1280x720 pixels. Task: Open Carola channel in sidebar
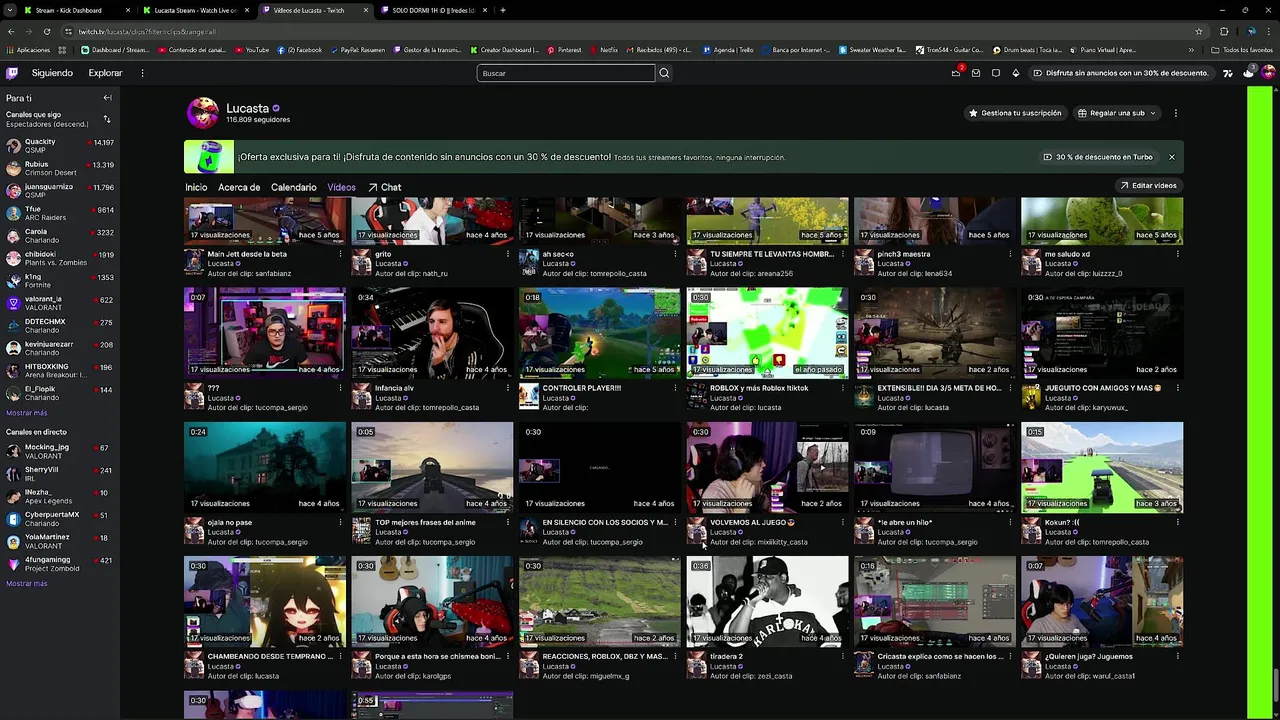(60, 236)
